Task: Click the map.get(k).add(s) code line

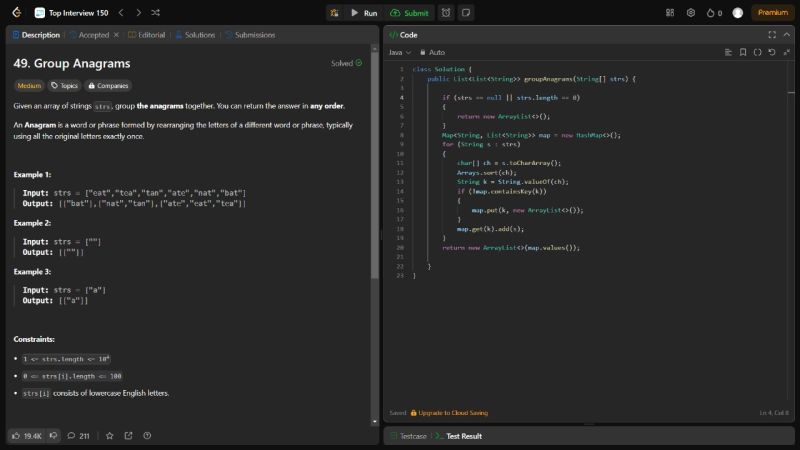Action: 490,229
